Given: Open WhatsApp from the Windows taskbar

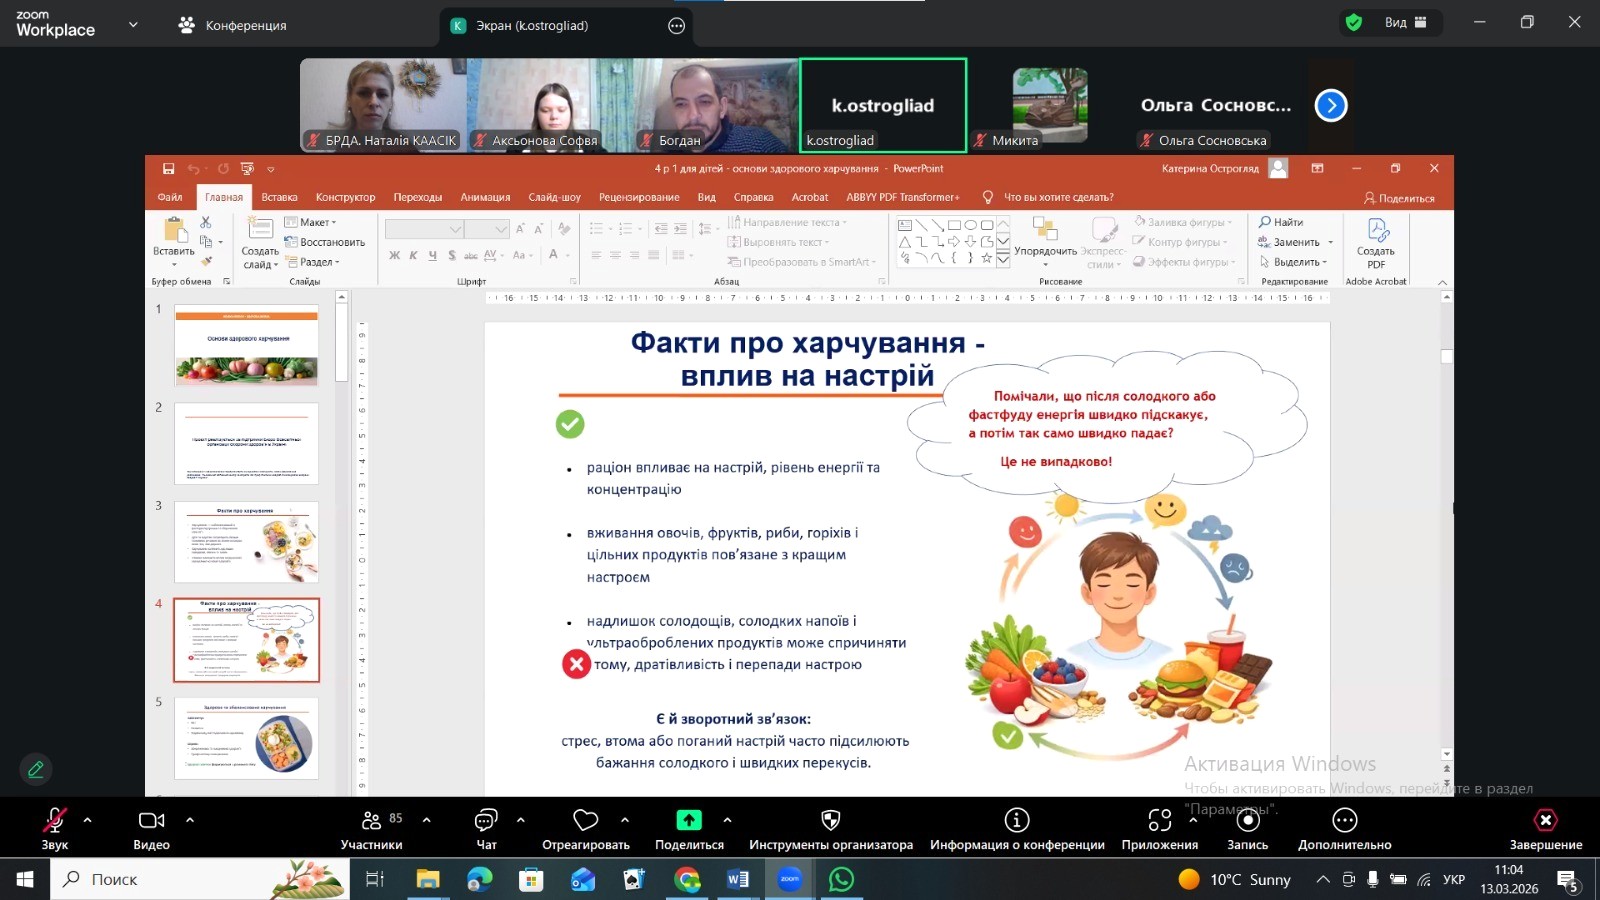Looking at the screenshot, I should coord(841,879).
